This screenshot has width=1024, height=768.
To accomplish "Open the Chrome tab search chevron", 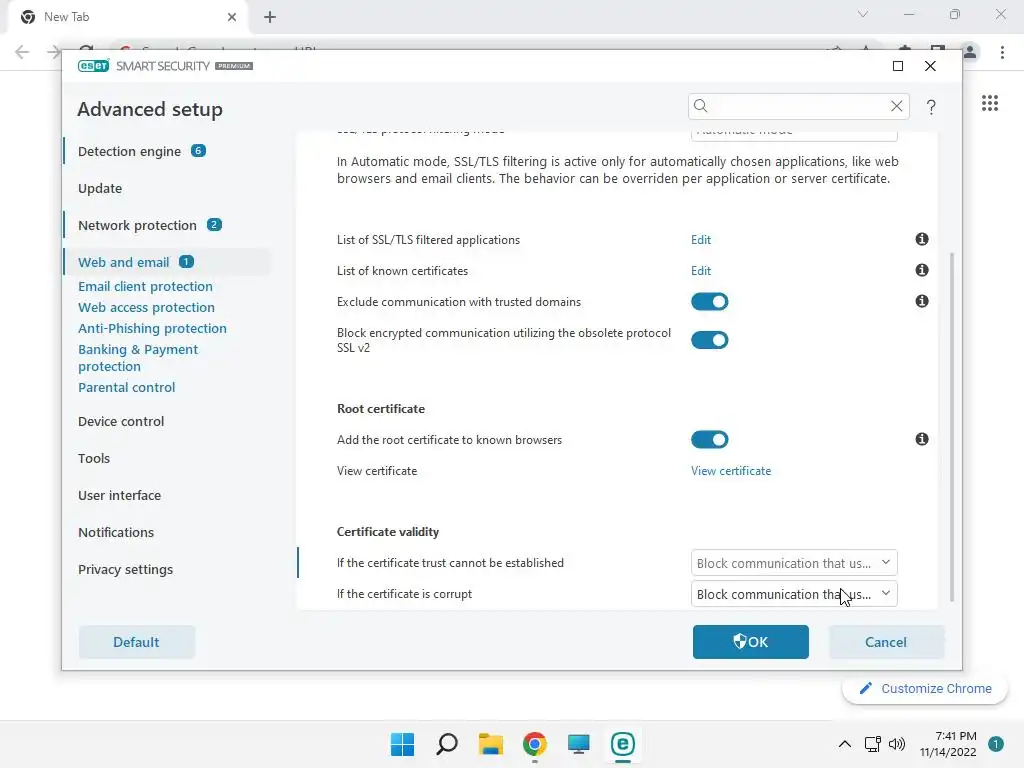I will click(863, 14).
